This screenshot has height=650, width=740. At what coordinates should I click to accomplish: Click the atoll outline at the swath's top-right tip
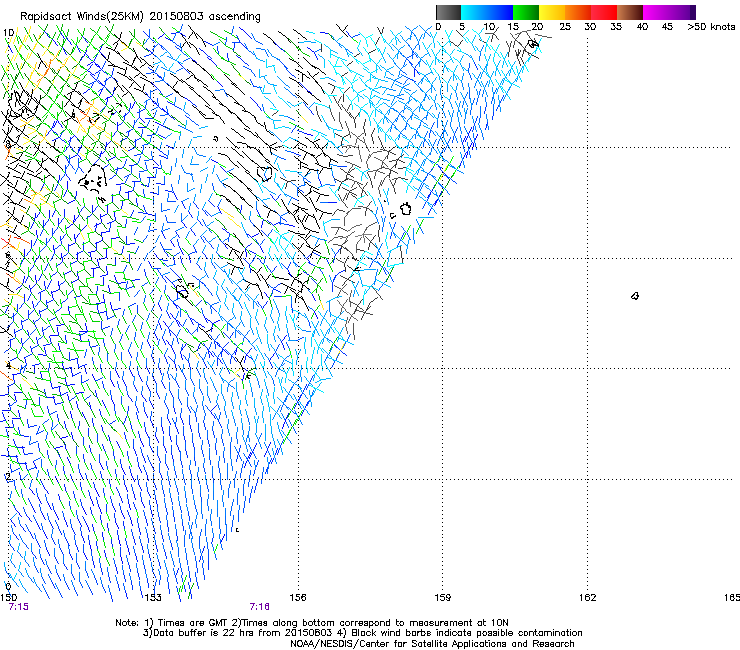coord(533,44)
